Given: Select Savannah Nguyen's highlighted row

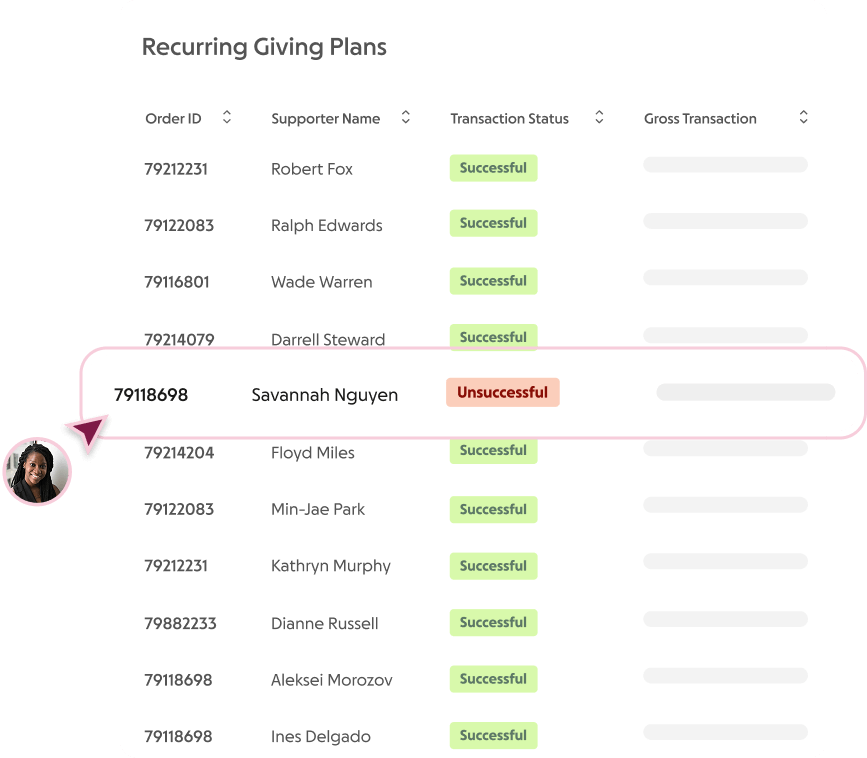Looking at the screenshot, I should tap(470, 394).
